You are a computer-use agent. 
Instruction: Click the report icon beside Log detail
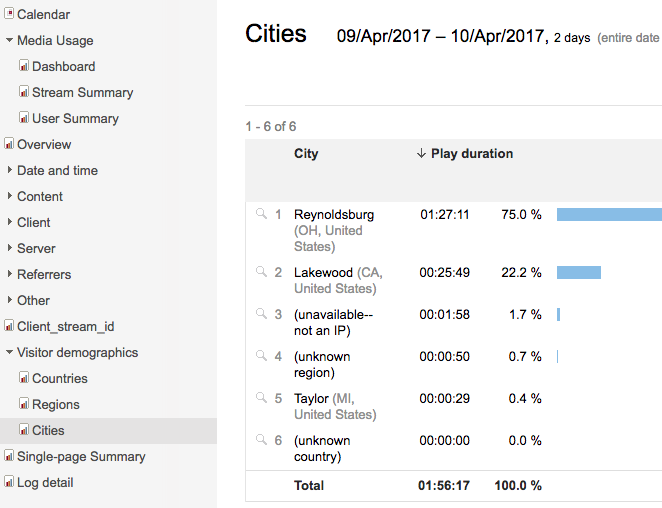click(x=9, y=483)
